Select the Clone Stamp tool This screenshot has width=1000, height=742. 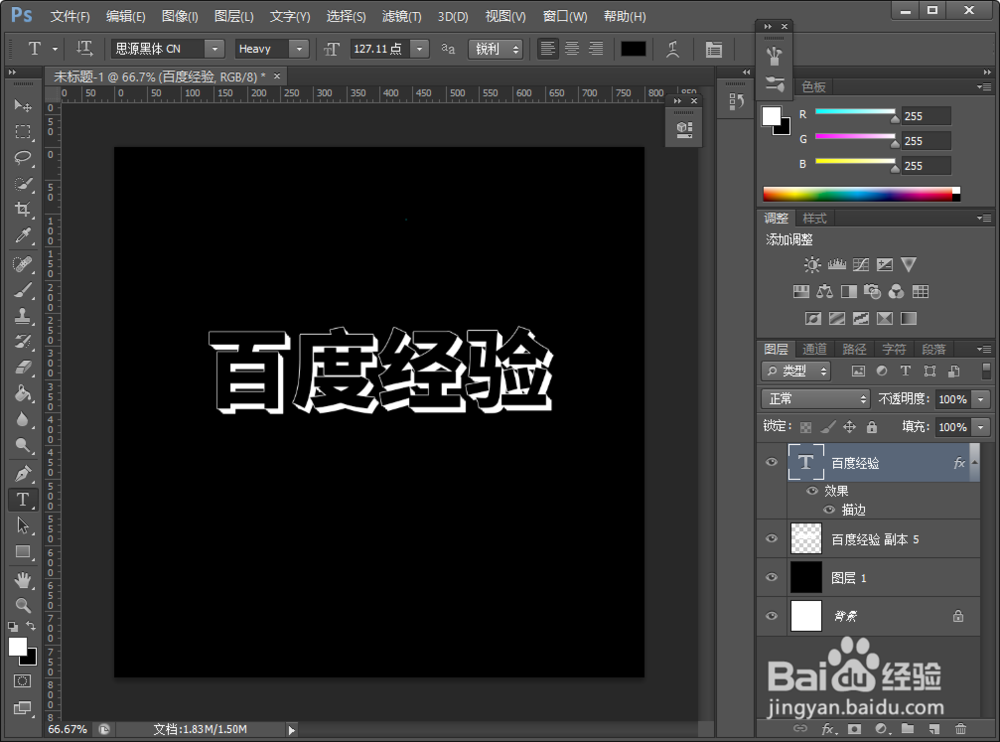click(23, 316)
